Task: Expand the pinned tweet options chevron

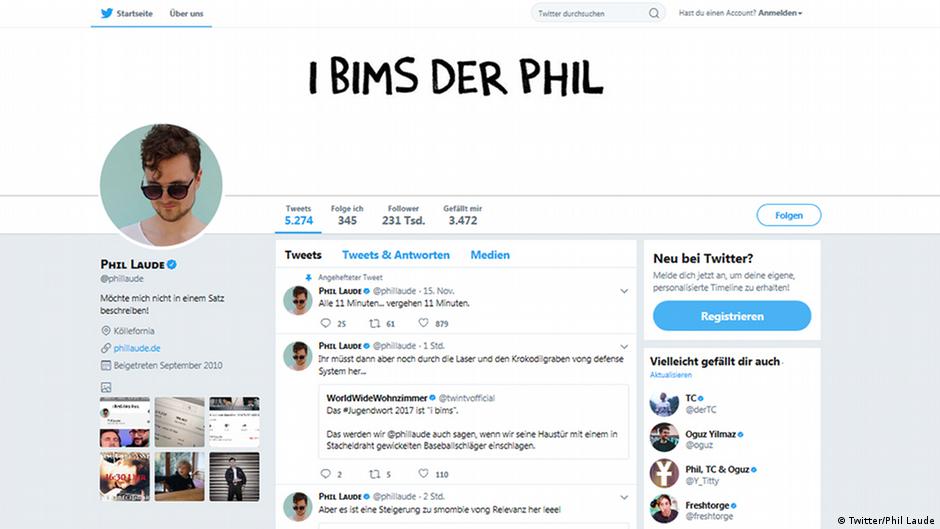Action: 624,291
